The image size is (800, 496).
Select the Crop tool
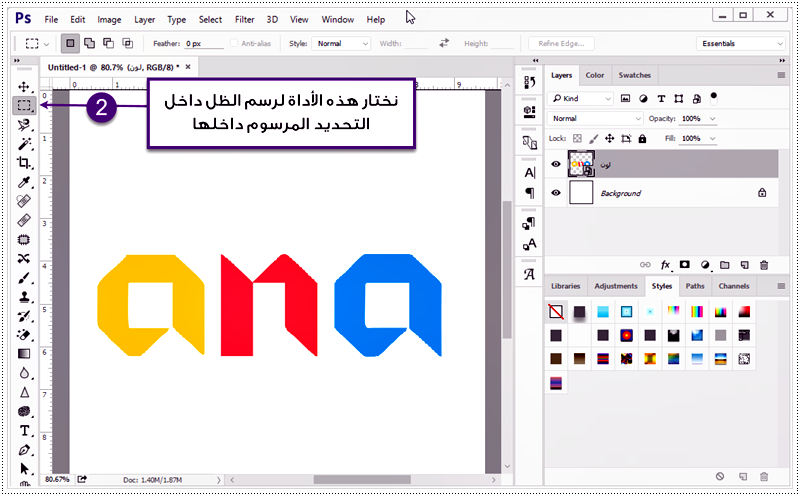pos(23,163)
